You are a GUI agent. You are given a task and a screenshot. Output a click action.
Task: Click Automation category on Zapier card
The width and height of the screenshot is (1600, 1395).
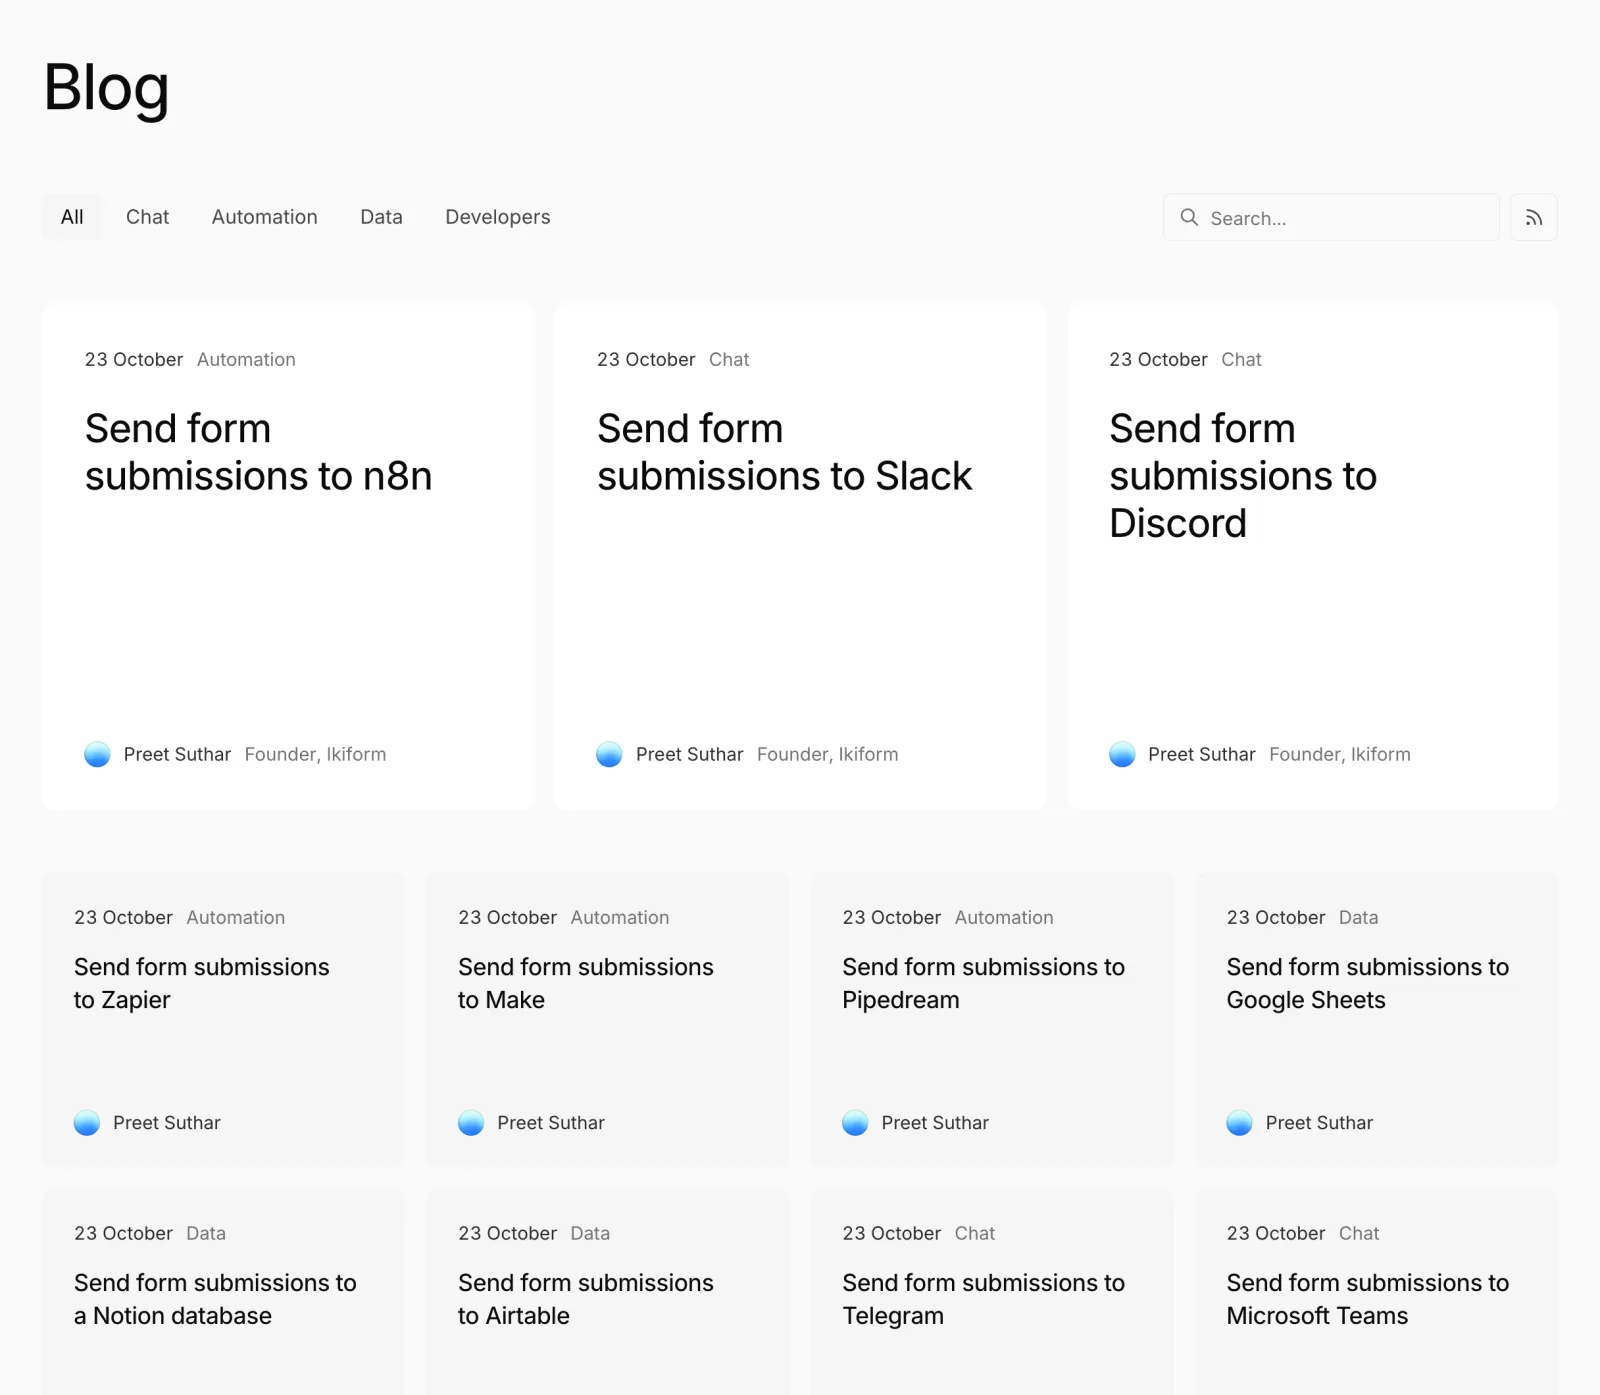click(x=235, y=917)
